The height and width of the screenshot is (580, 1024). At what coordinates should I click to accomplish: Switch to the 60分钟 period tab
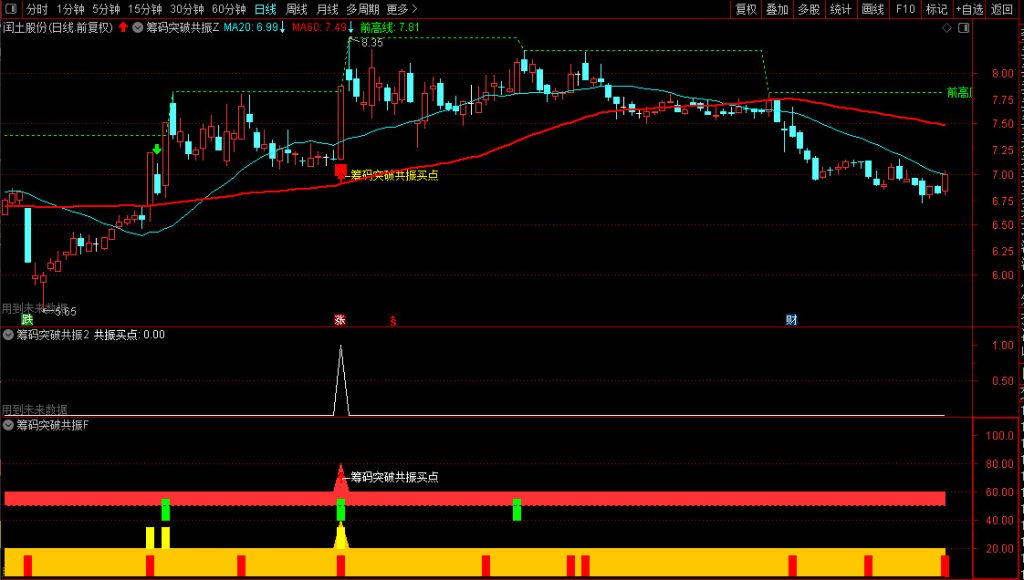coord(229,9)
